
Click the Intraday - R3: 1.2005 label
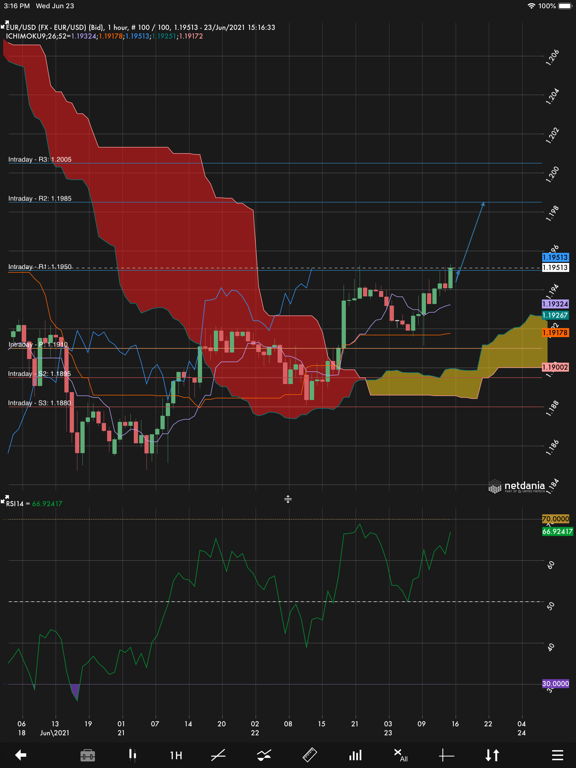[x=40, y=160]
